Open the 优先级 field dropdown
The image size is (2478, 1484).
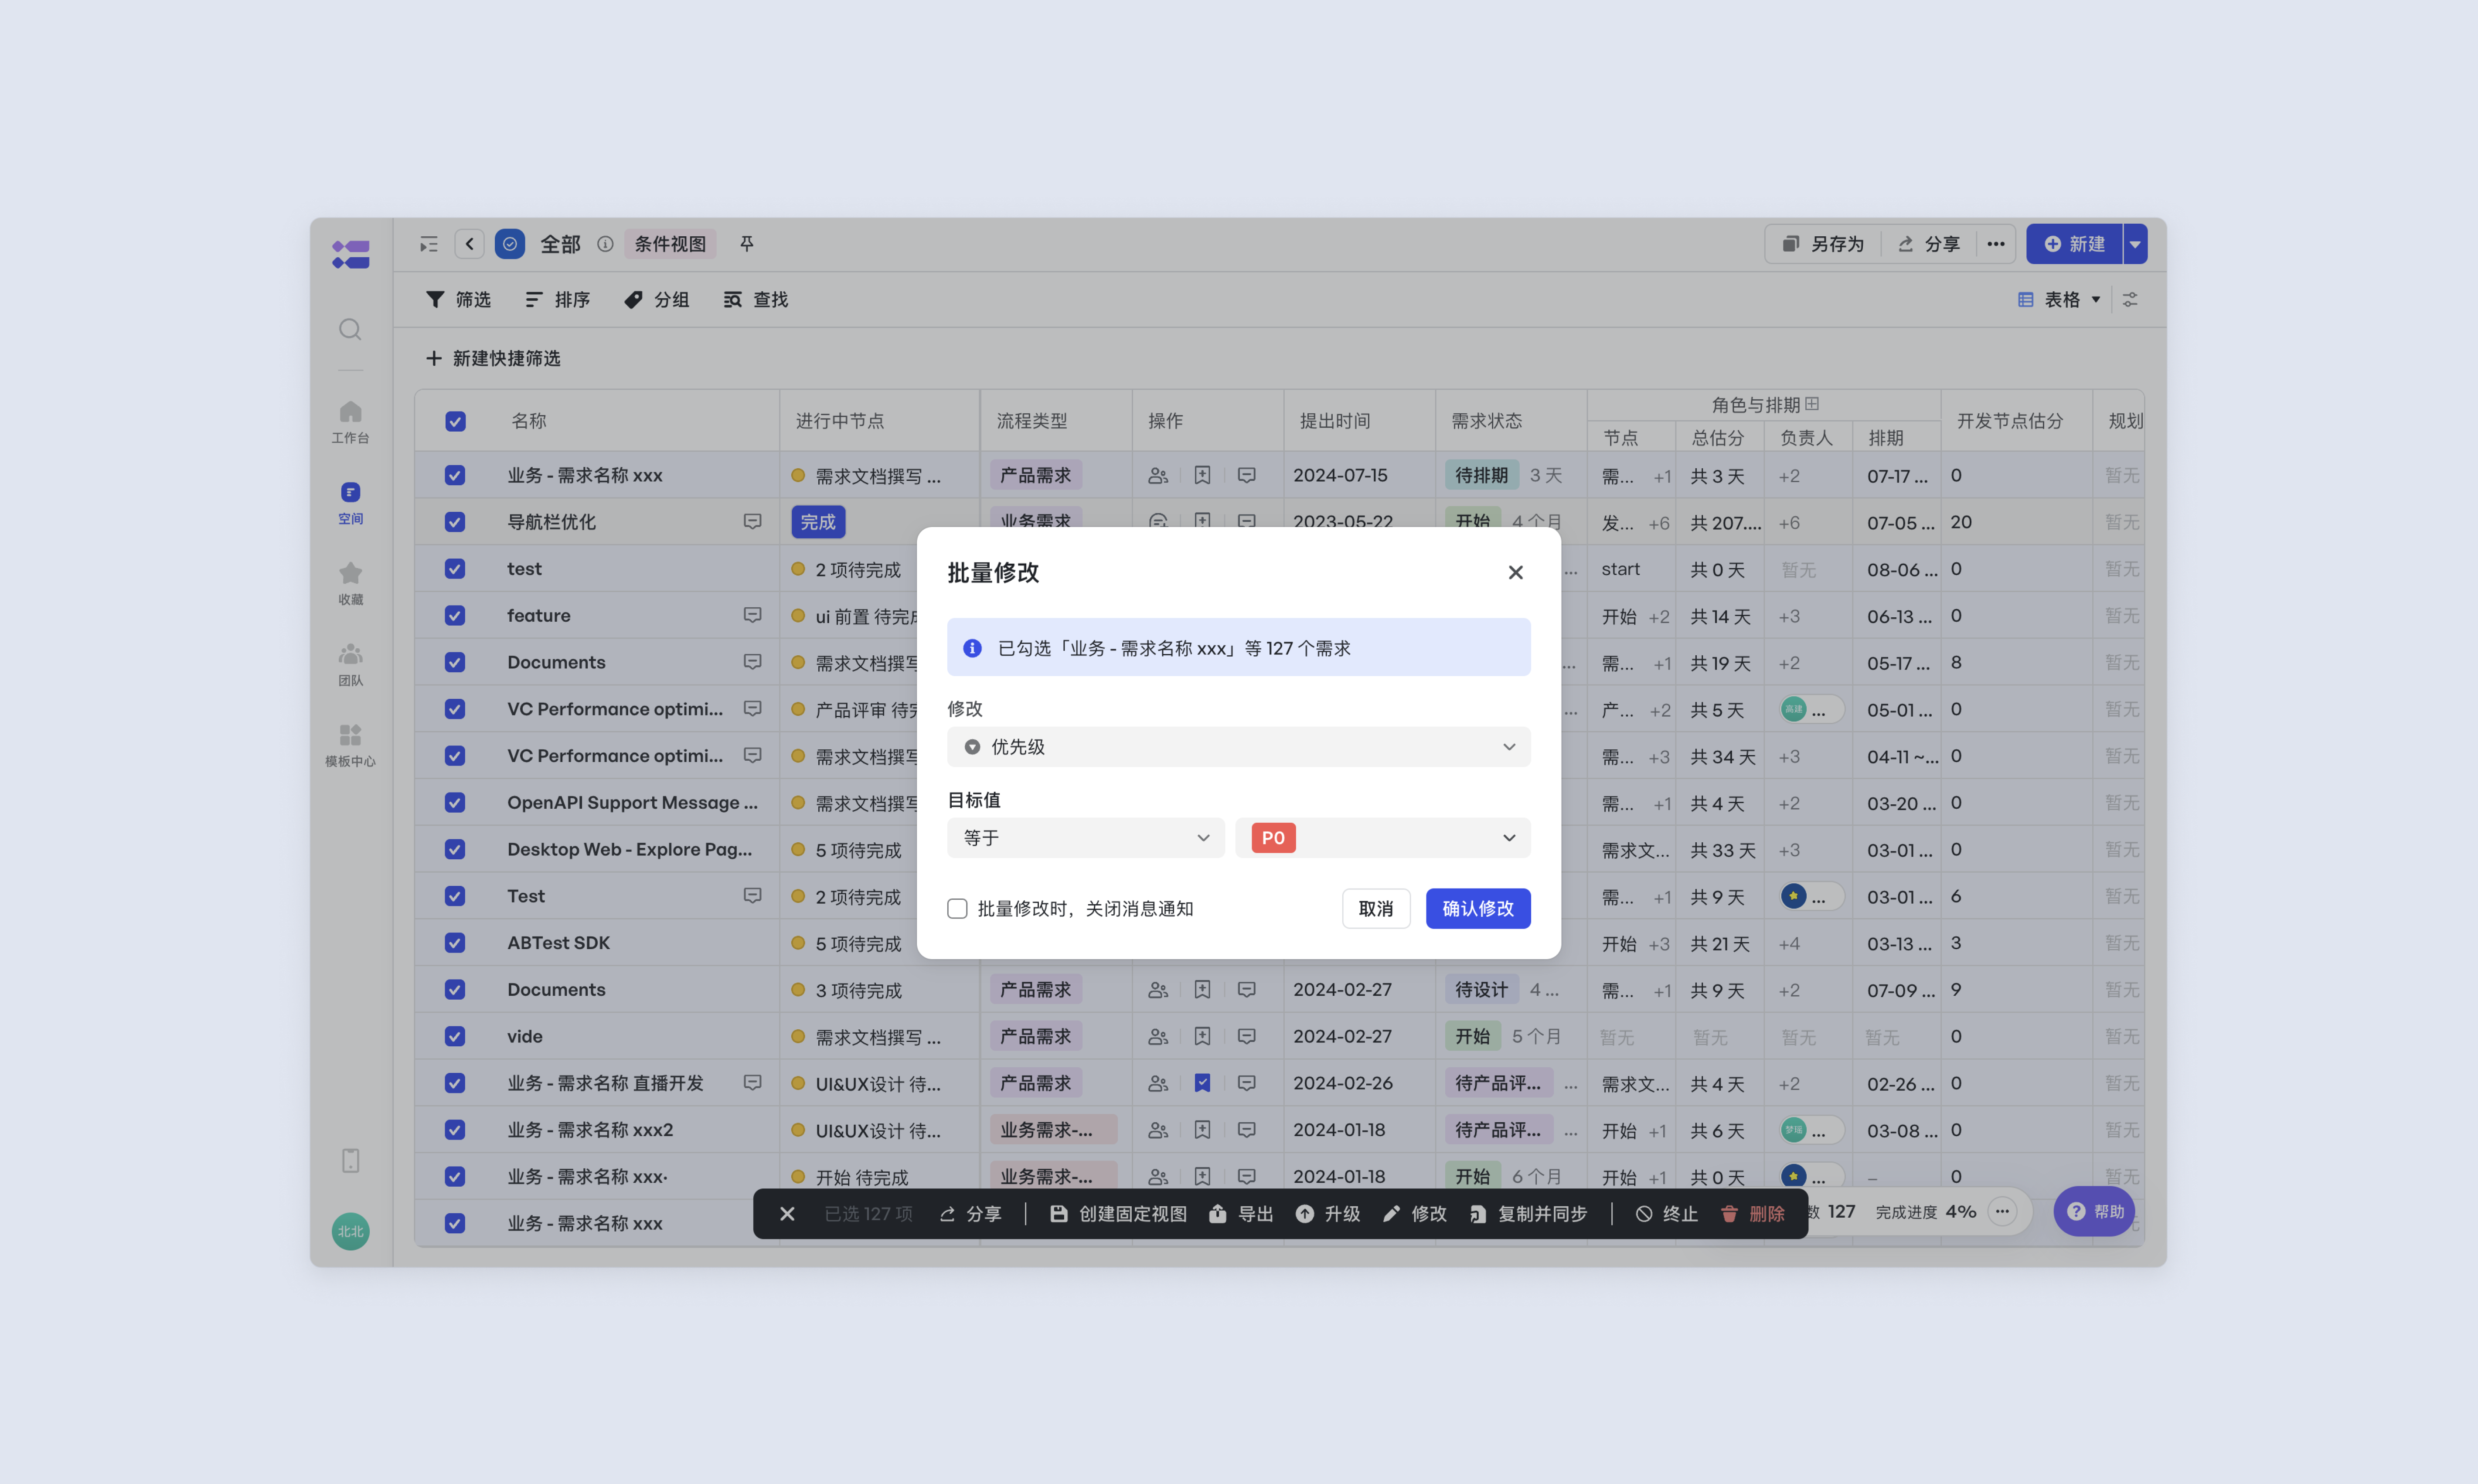point(1238,747)
